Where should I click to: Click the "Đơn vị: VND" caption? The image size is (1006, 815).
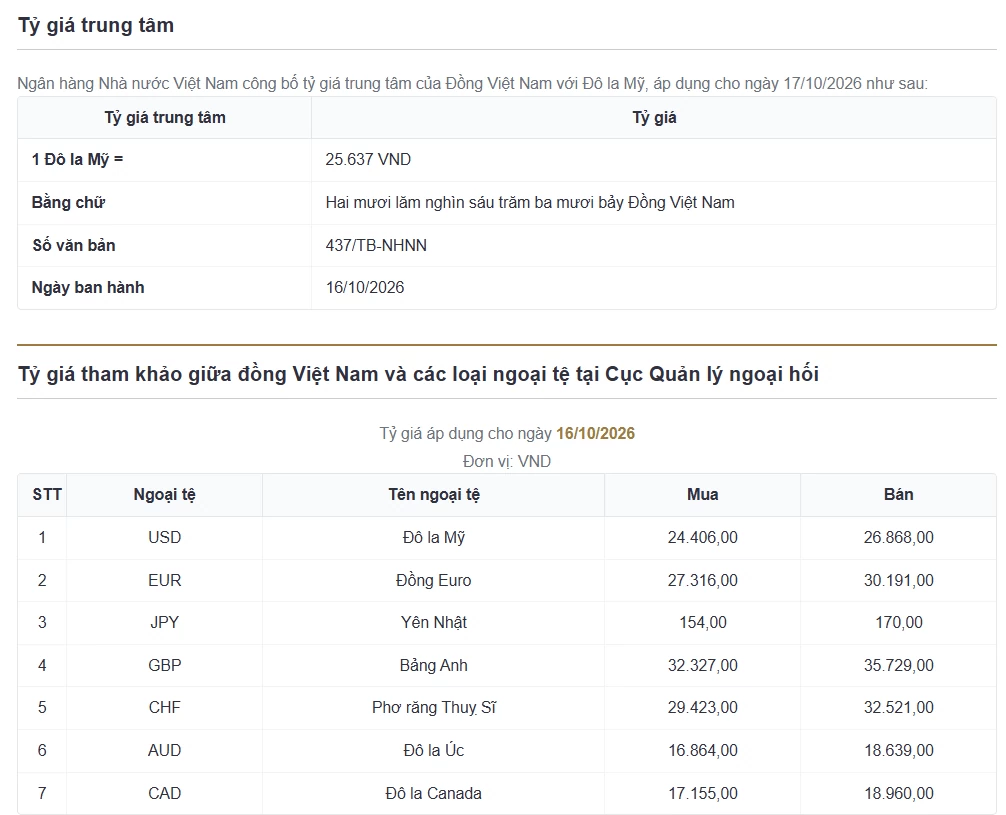point(507,461)
